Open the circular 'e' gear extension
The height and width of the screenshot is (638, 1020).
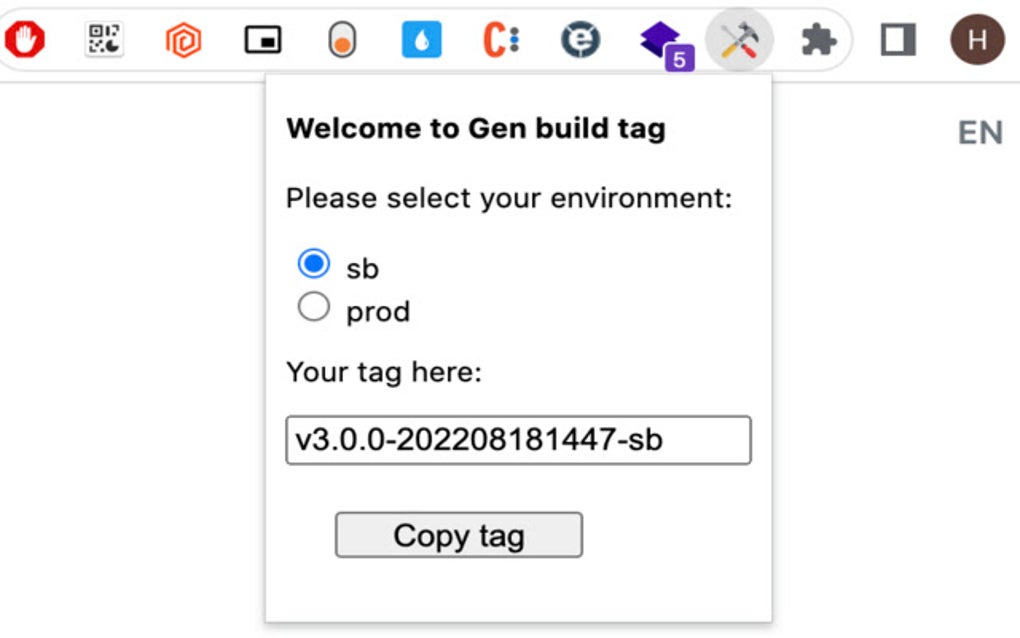tap(579, 37)
